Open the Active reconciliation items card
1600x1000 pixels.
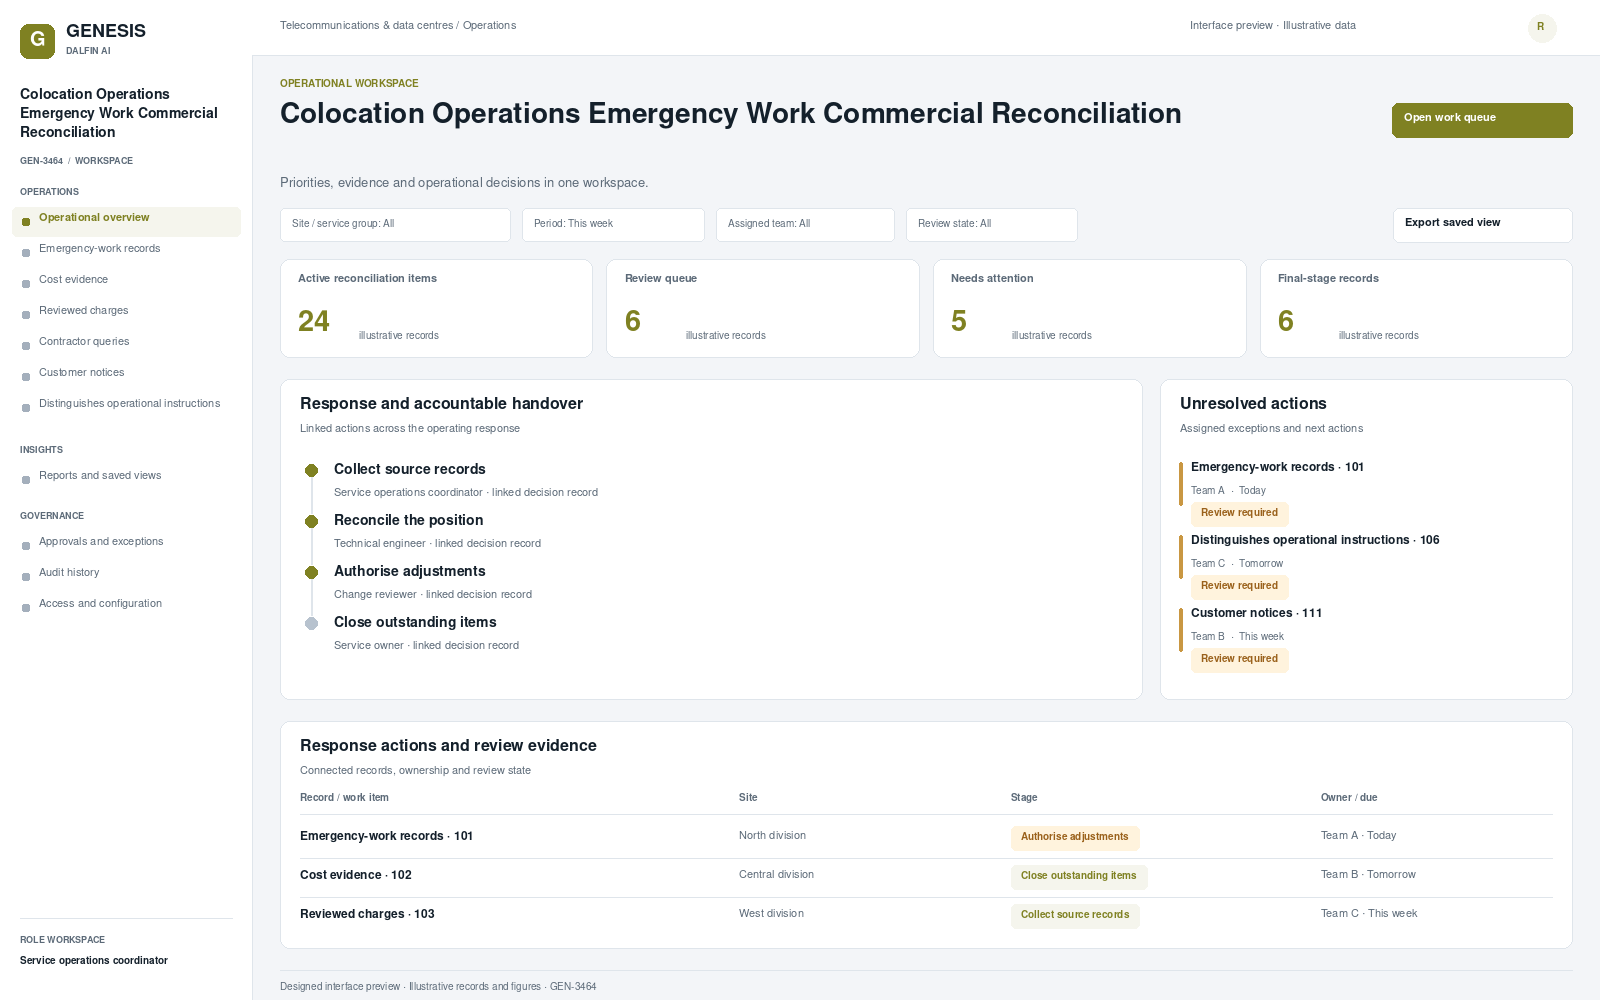coord(436,309)
